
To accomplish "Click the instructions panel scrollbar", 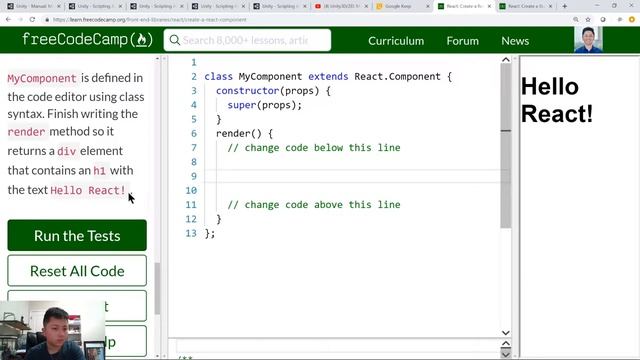I will coord(157,288).
